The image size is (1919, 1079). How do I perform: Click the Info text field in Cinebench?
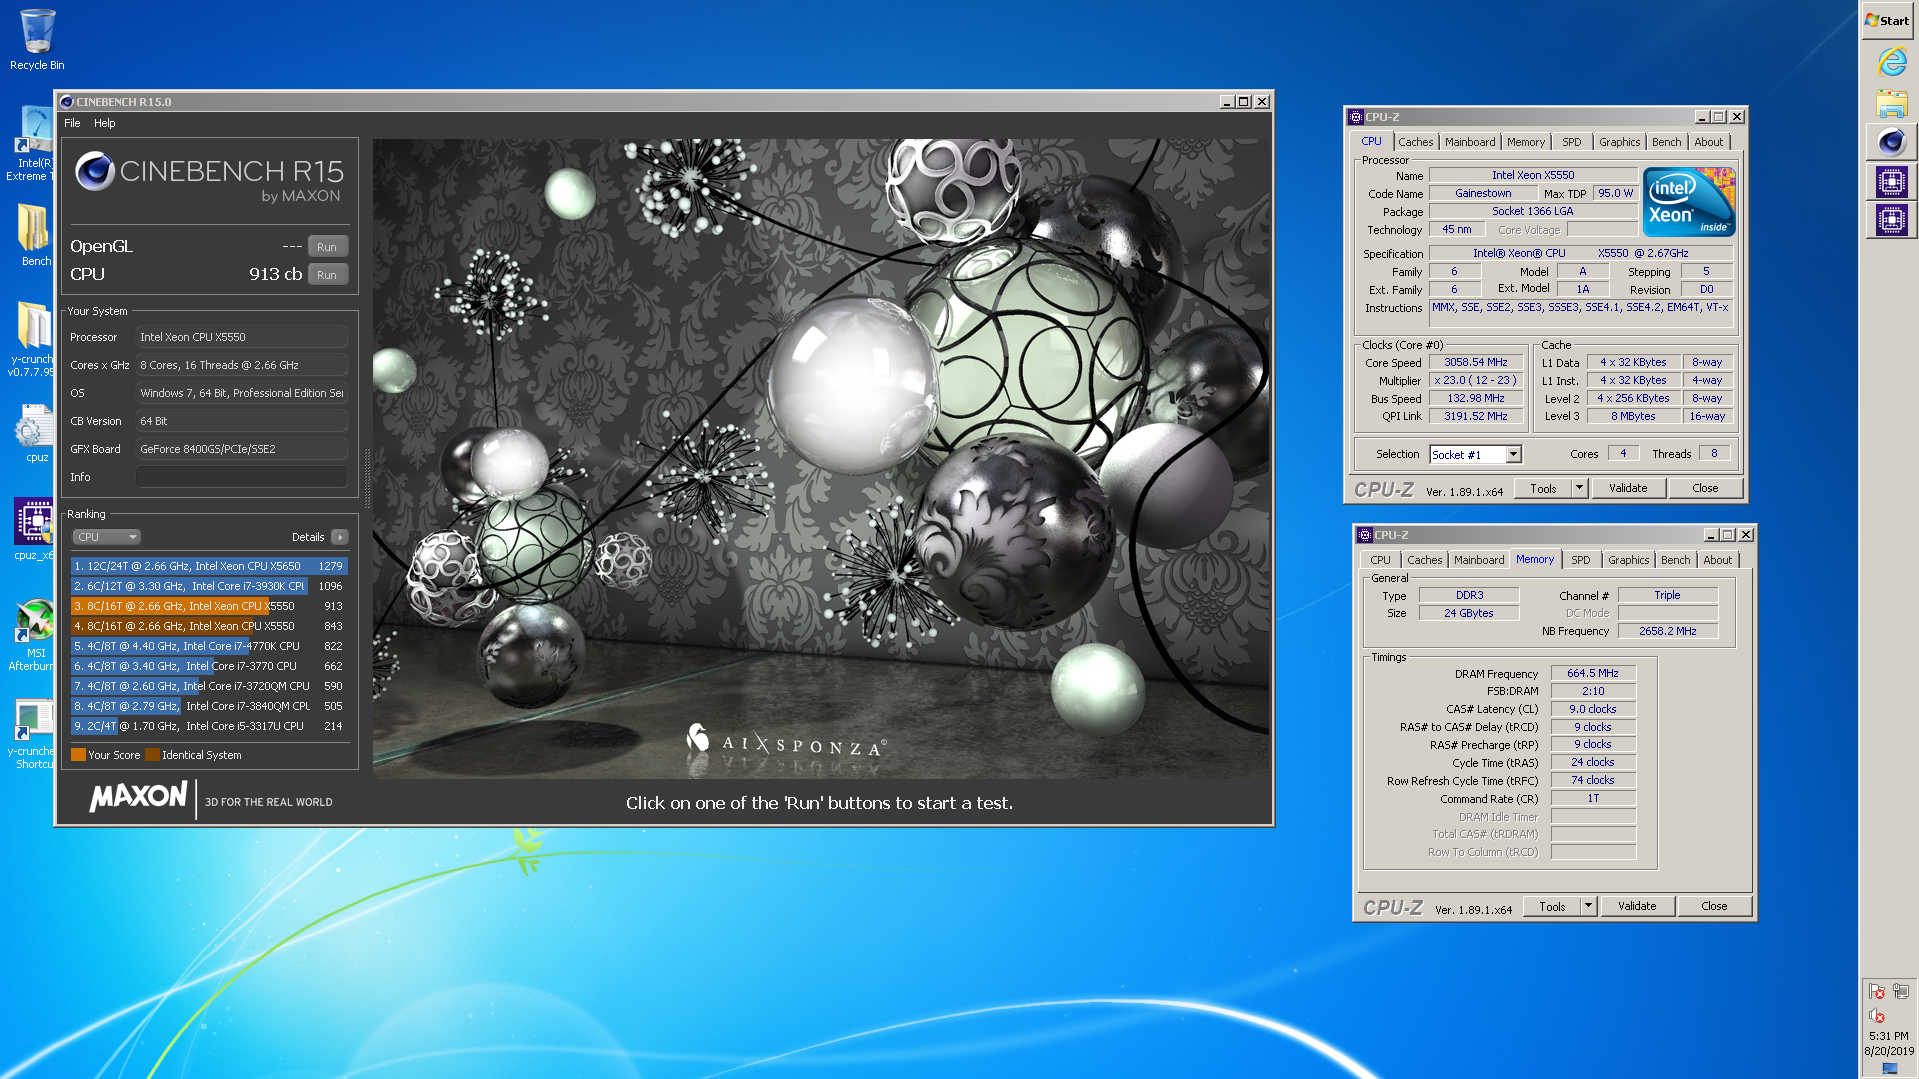(242, 477)
